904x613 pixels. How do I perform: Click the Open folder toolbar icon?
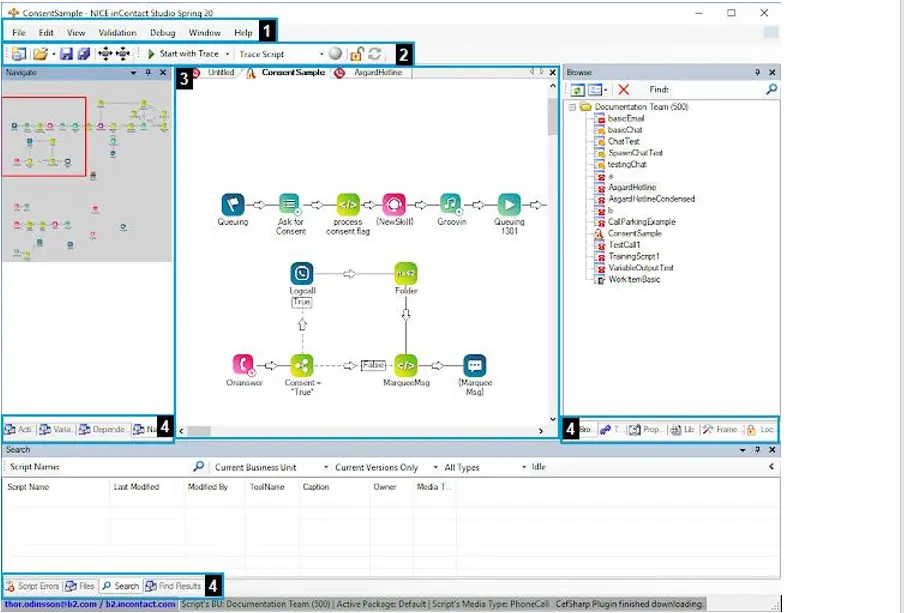[40, 54]
